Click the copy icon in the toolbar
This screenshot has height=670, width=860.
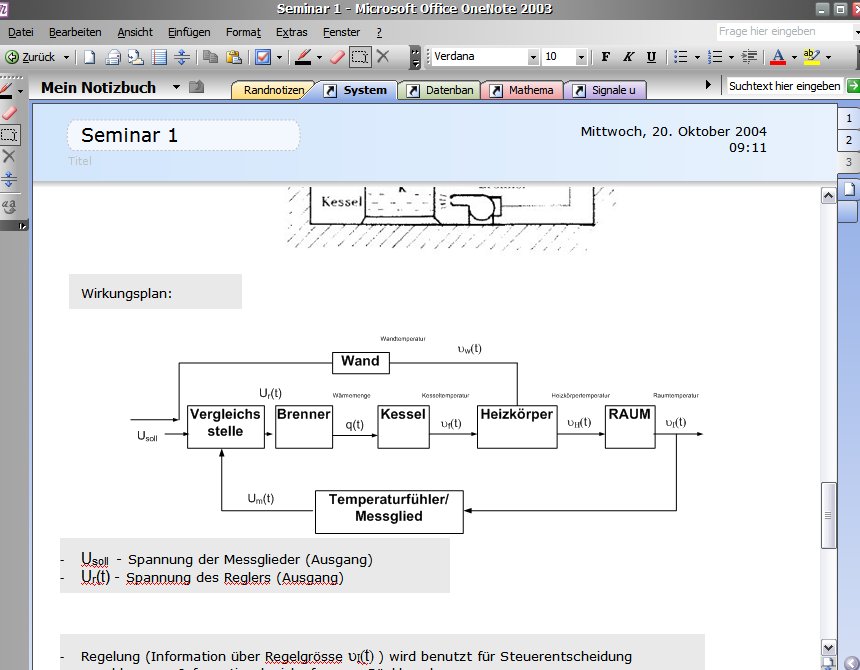click(x=210, y=57)
